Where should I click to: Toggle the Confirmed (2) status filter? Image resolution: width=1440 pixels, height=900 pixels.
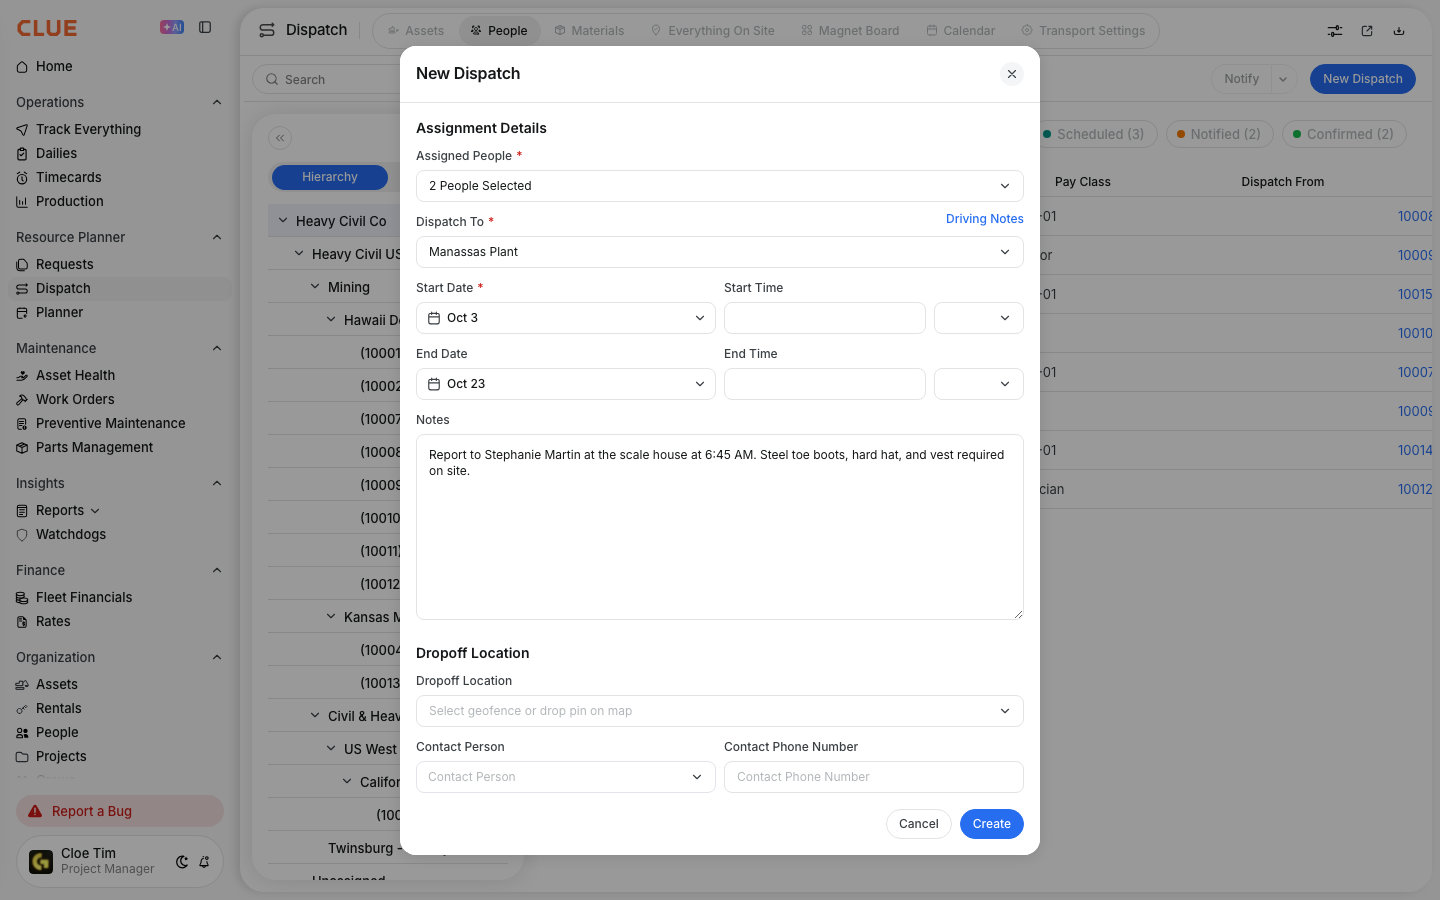pyautogui.click(x=1344, y=134)
